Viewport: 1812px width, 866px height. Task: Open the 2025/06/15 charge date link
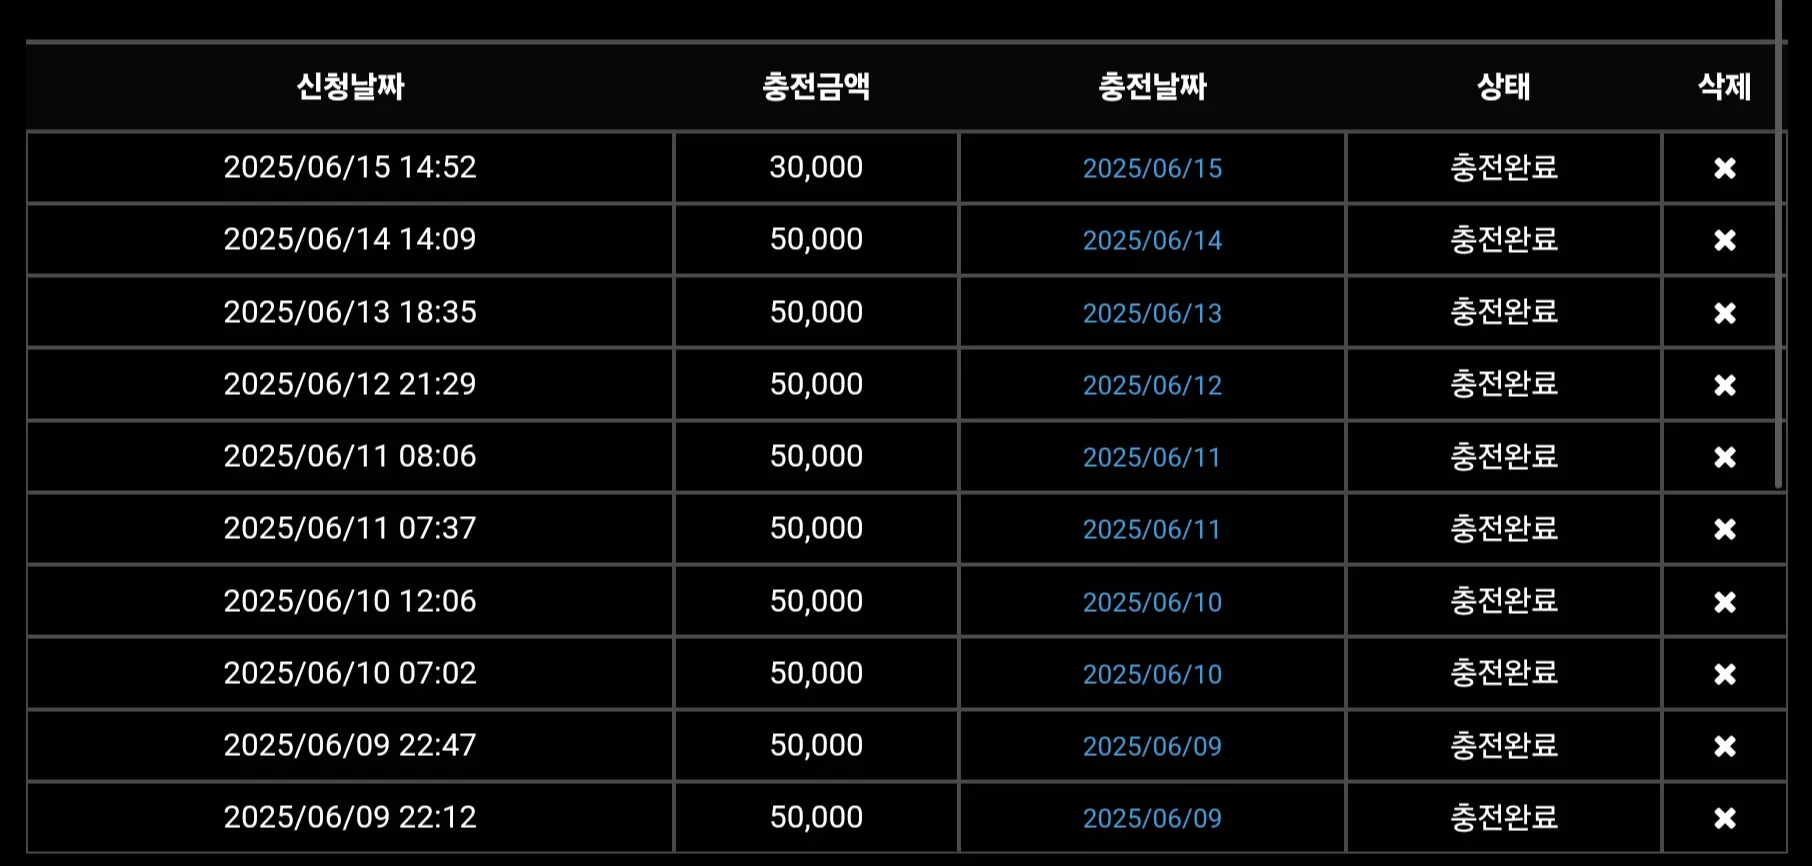1152,168
